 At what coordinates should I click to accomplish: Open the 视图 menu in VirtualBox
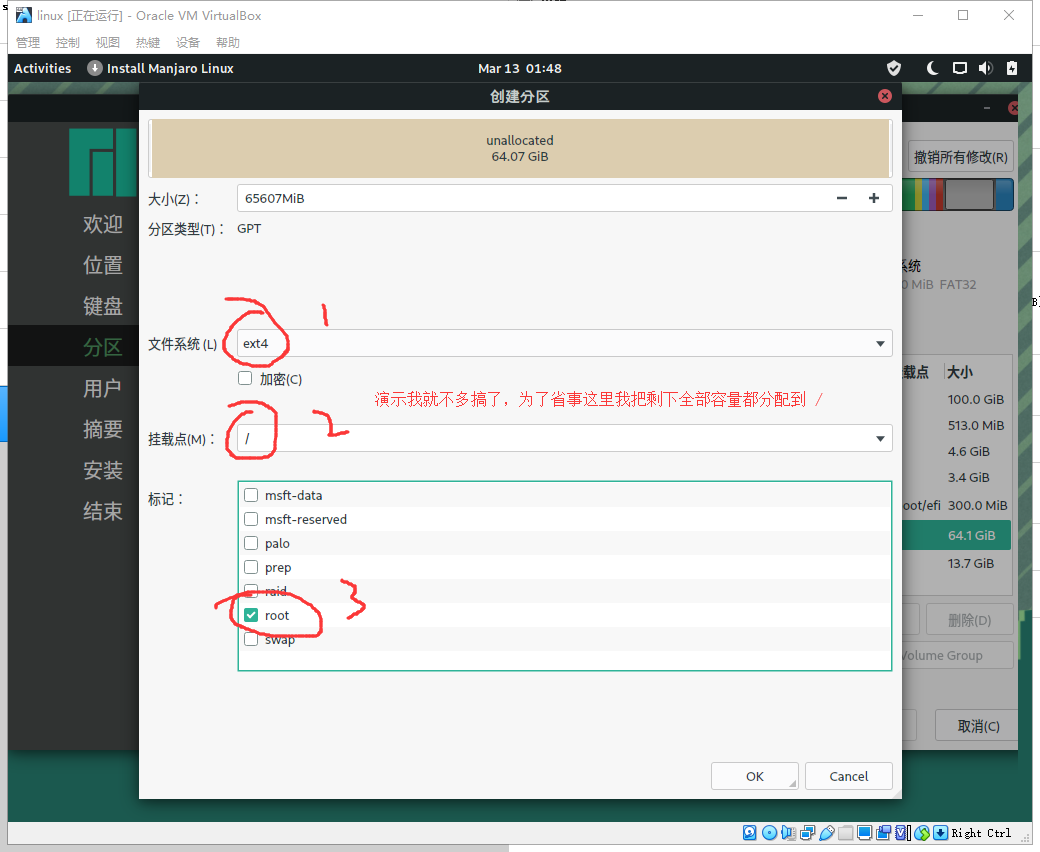(108, 43)
